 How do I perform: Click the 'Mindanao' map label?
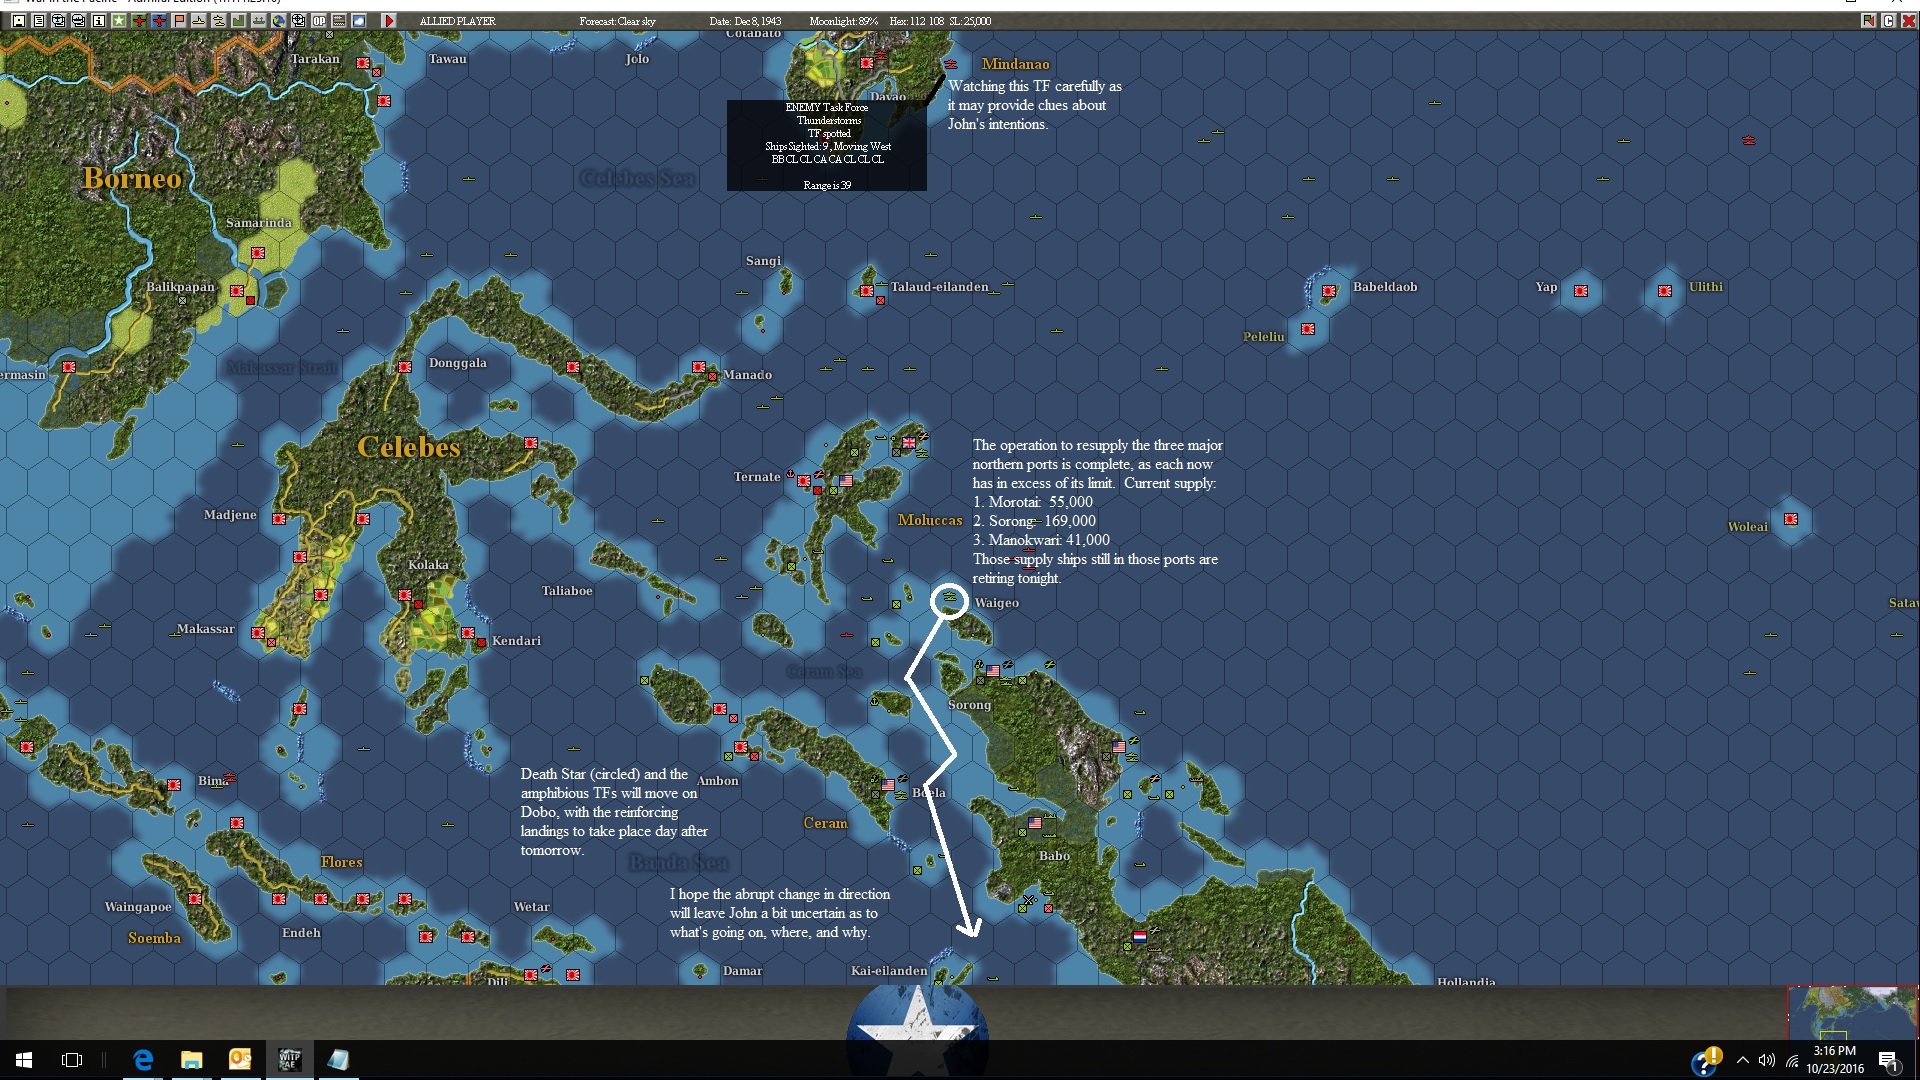1016,64
